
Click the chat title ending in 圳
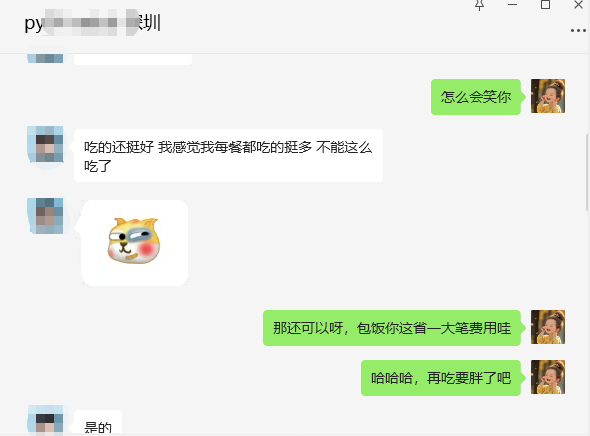pos(93,23)
